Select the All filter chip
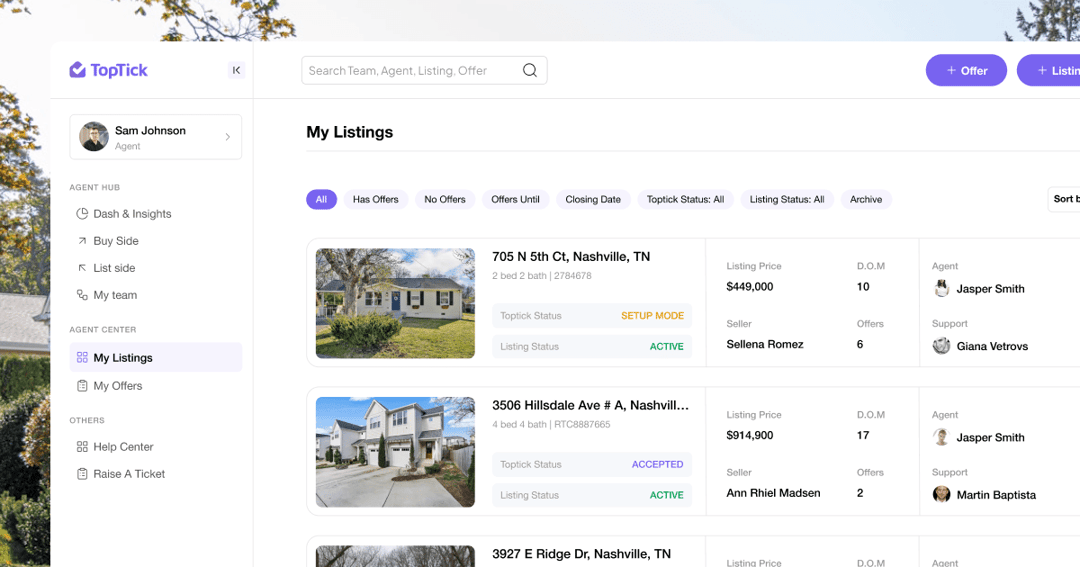 (321, 199)
